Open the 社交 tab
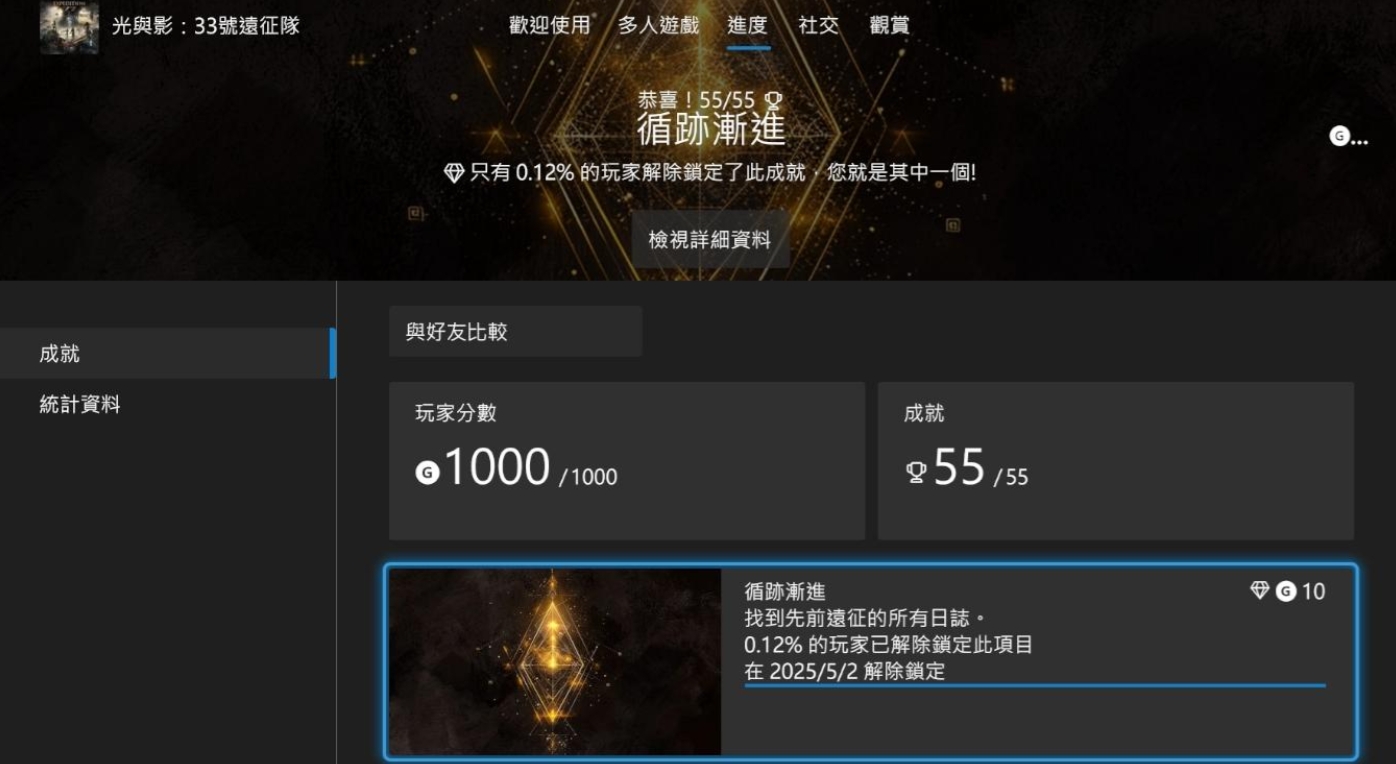 click(818, 26)
